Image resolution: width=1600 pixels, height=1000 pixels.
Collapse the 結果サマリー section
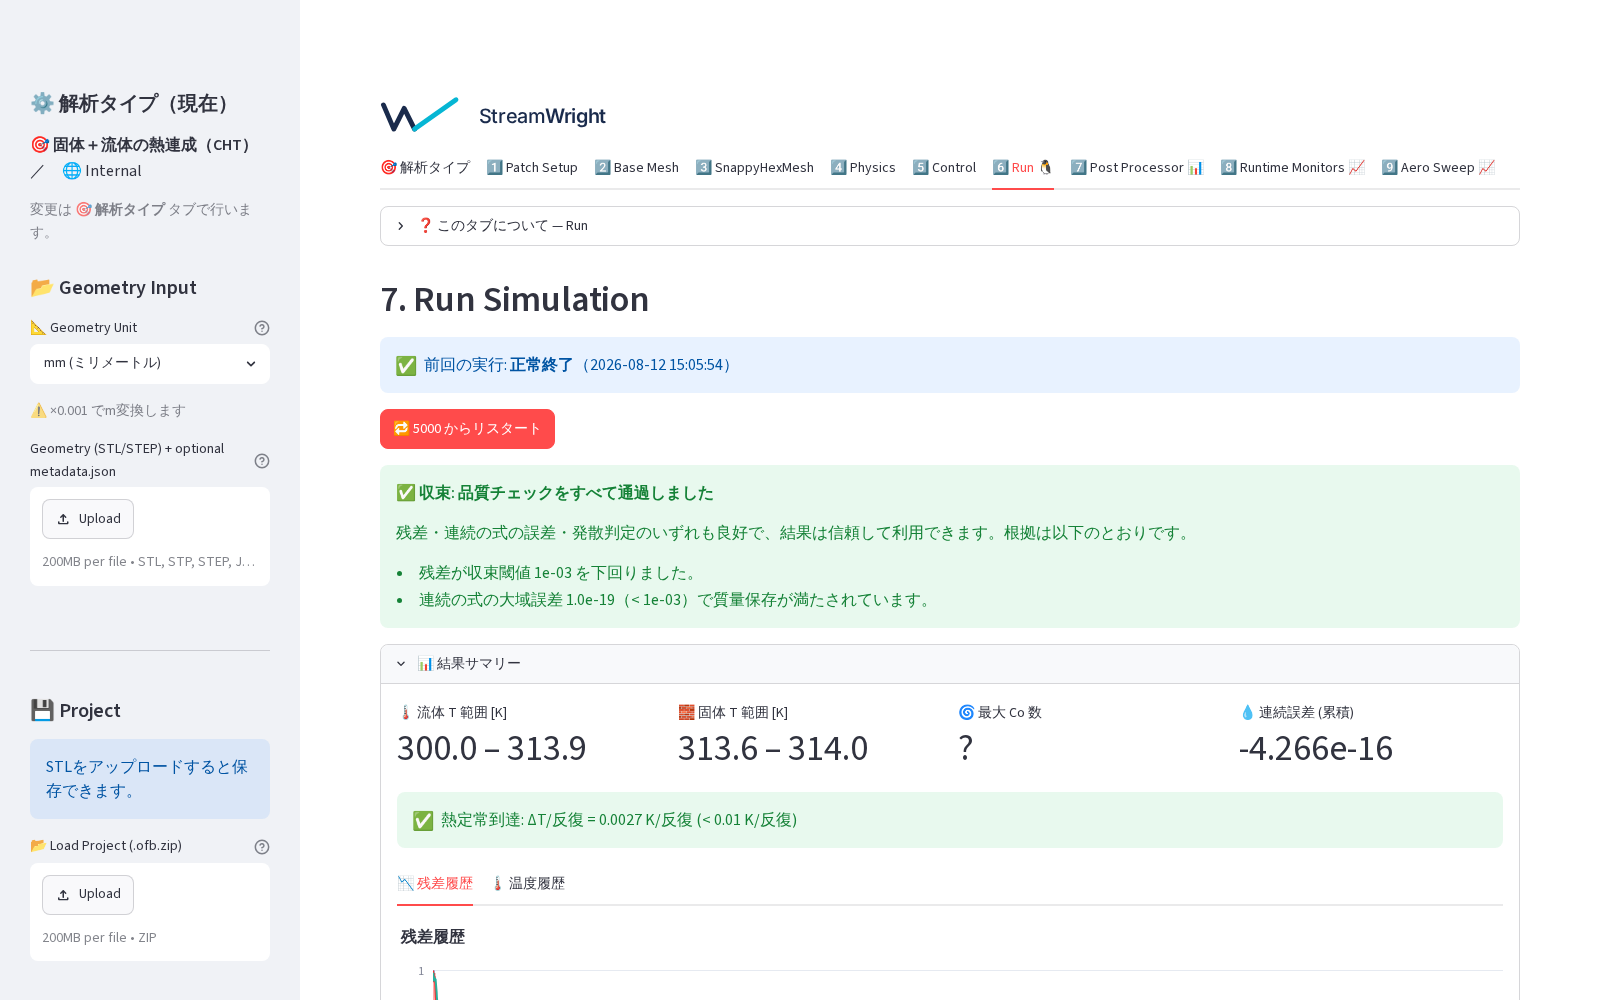pos(950,664)
